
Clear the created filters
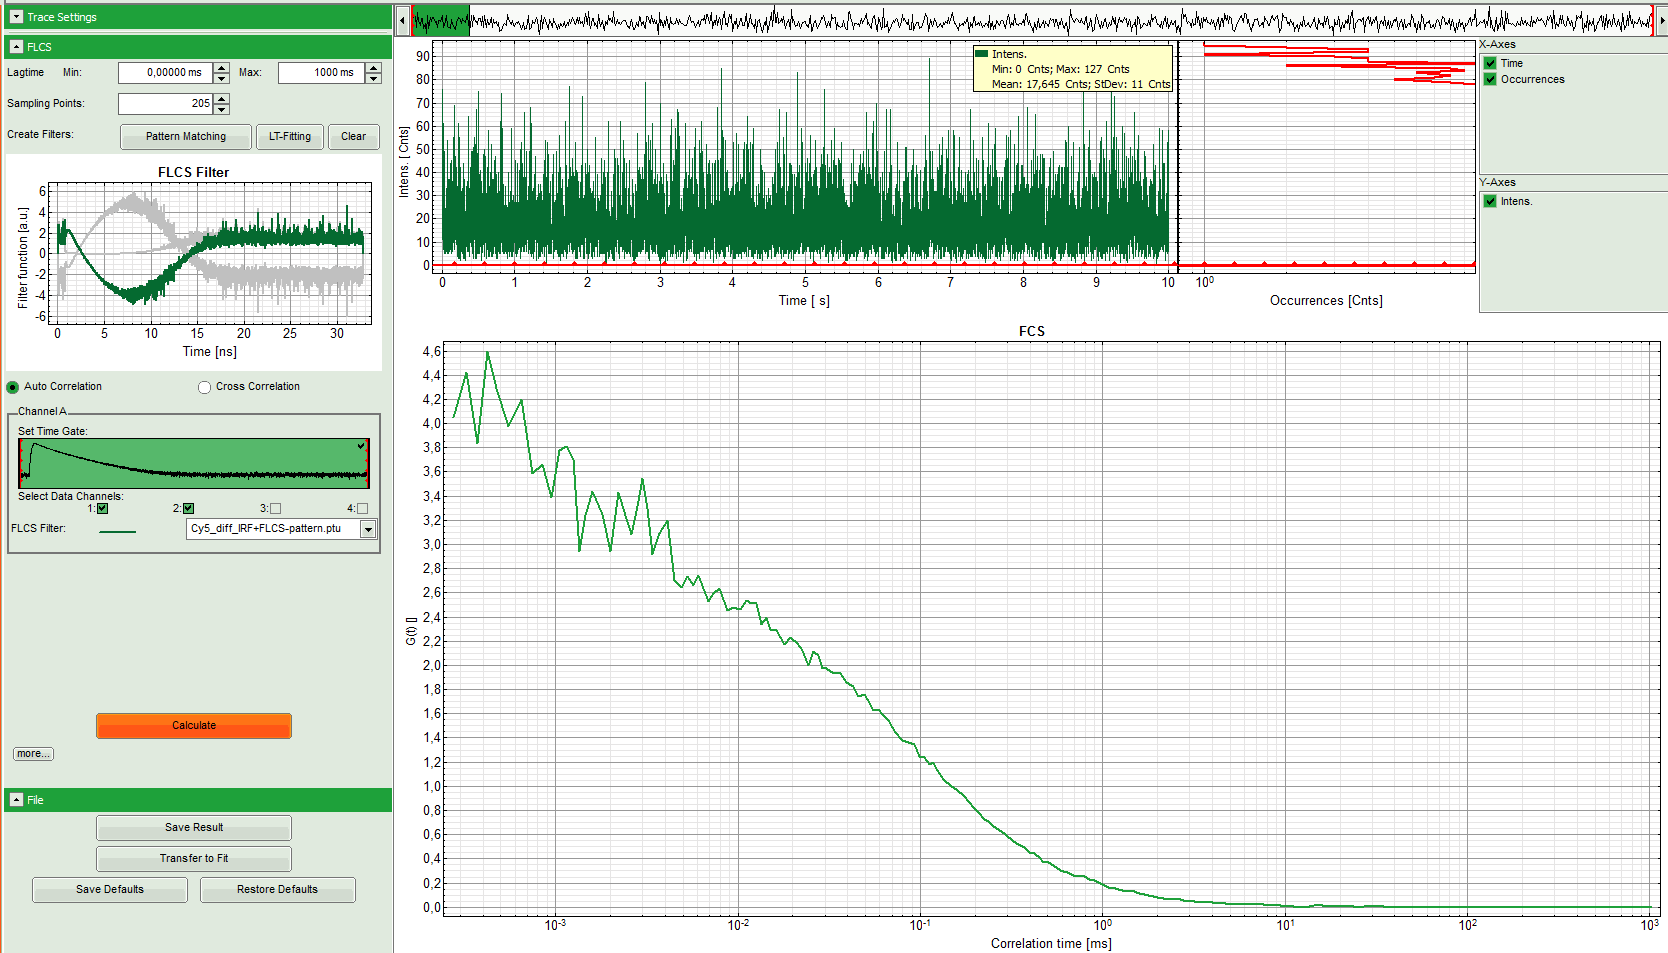coord(353,136)
